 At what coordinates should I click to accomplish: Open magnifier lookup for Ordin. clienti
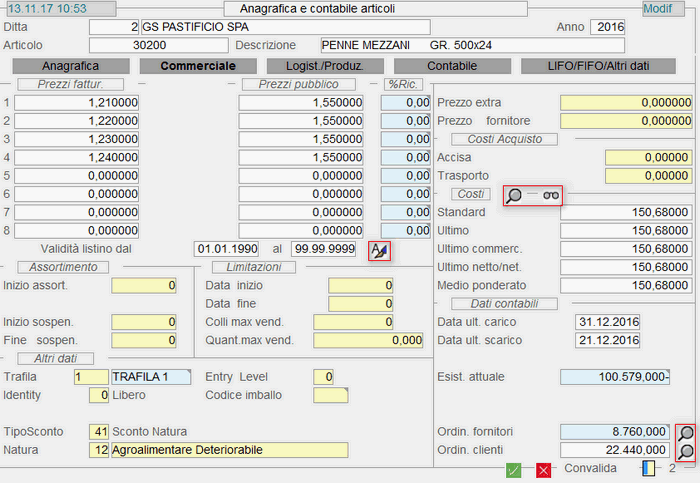point(687,451)
